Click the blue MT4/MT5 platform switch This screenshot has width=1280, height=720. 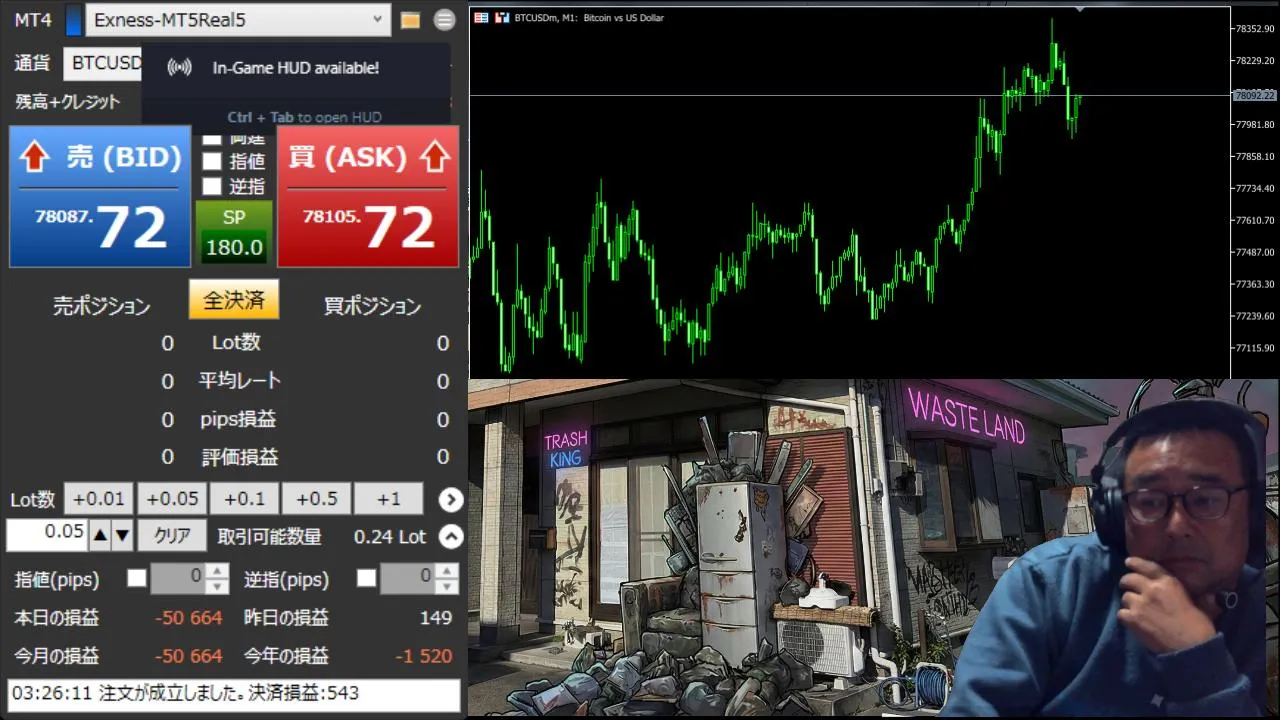(x=74, y=20)
